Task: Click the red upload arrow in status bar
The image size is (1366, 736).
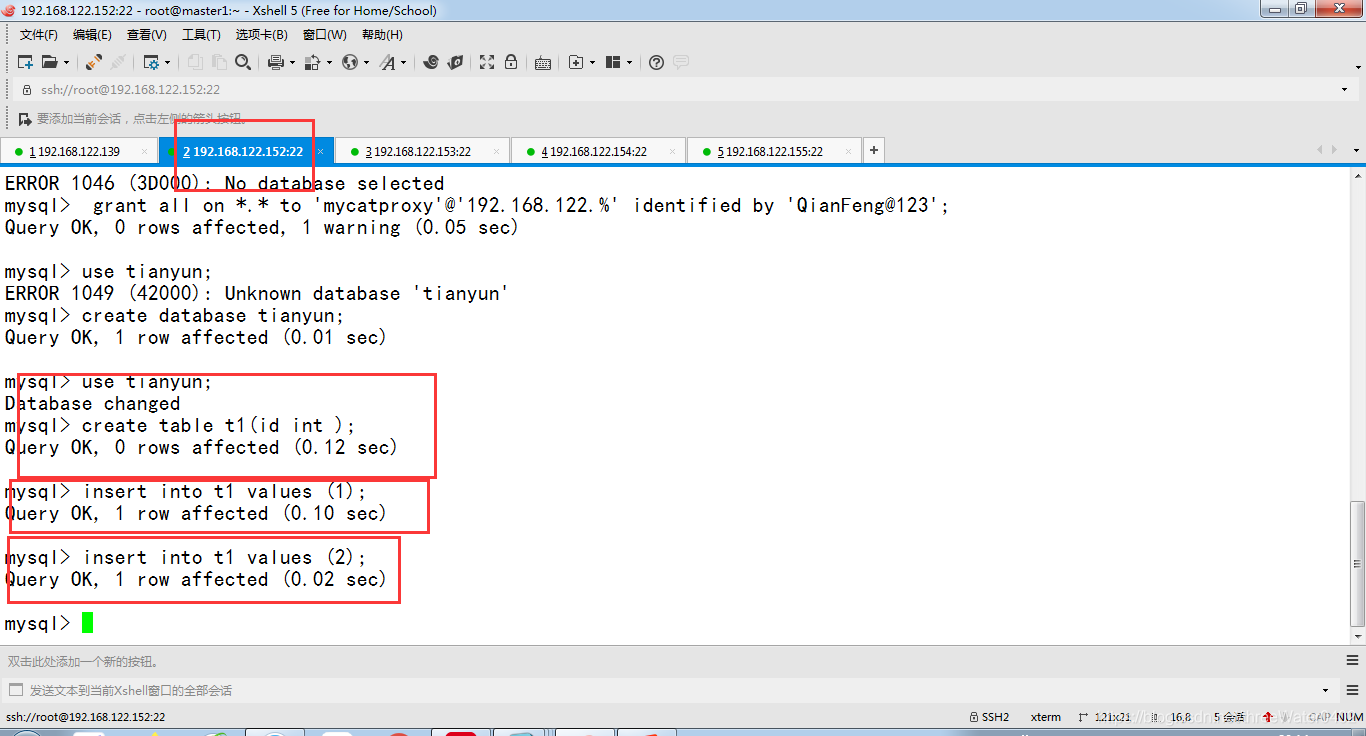Action: 1268,717
